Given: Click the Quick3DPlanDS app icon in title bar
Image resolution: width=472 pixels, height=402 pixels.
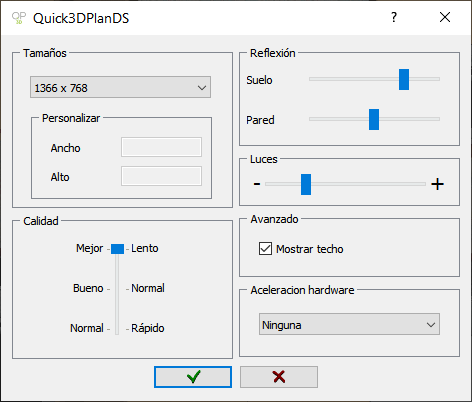Looking at the screenshot, I should click(19, 18).
